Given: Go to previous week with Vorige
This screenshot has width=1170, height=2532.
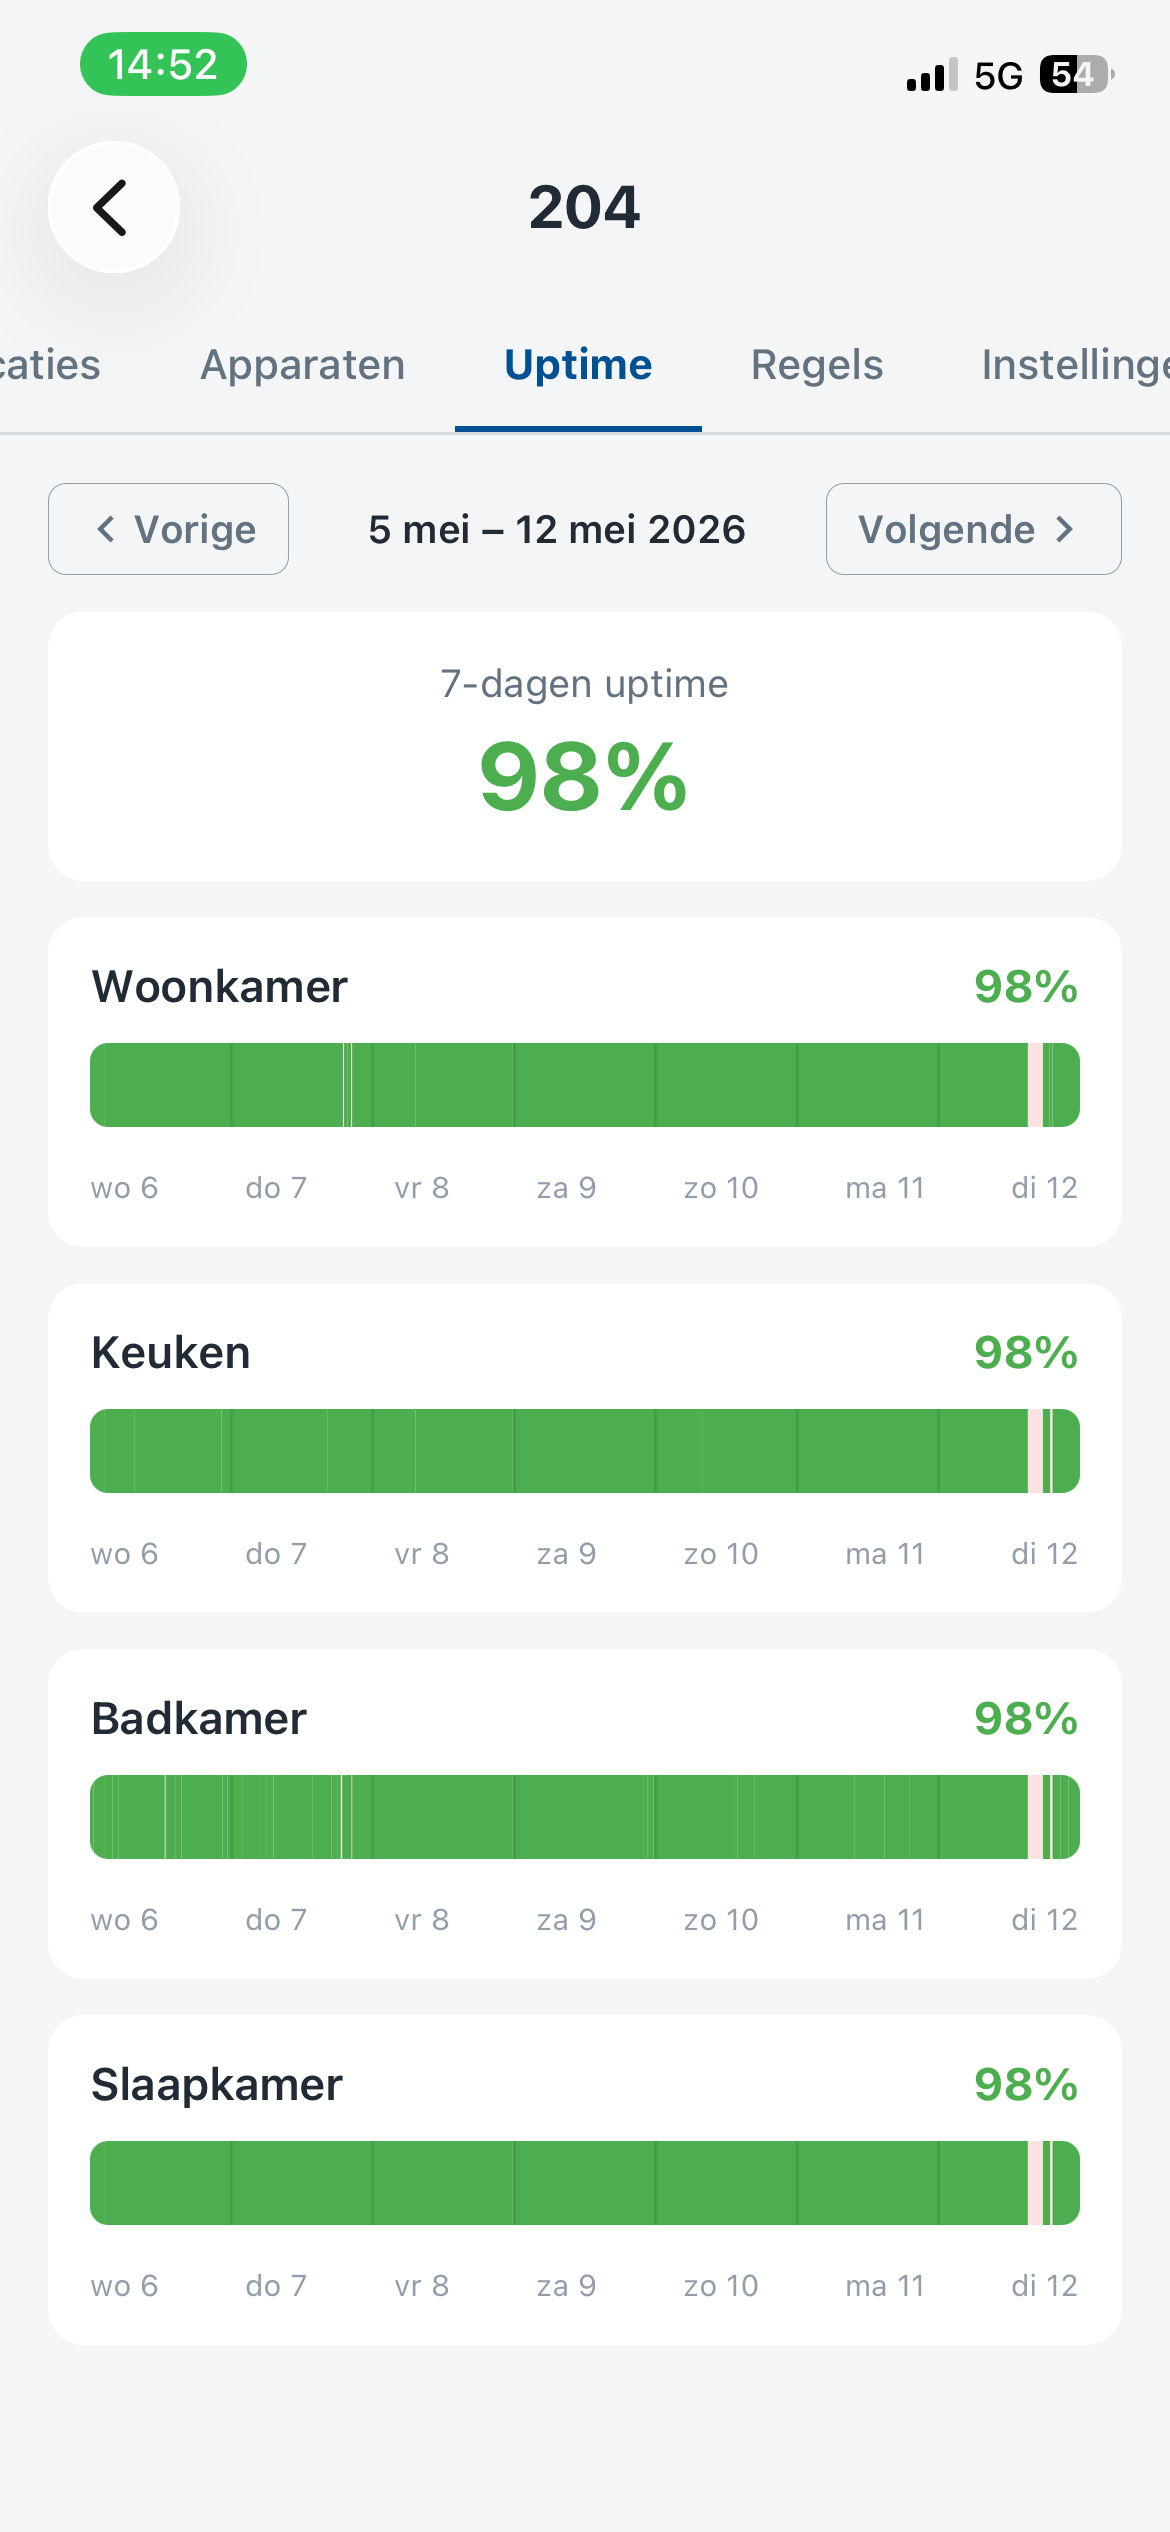Looking at the screenshot, I should tap(168, 529).
